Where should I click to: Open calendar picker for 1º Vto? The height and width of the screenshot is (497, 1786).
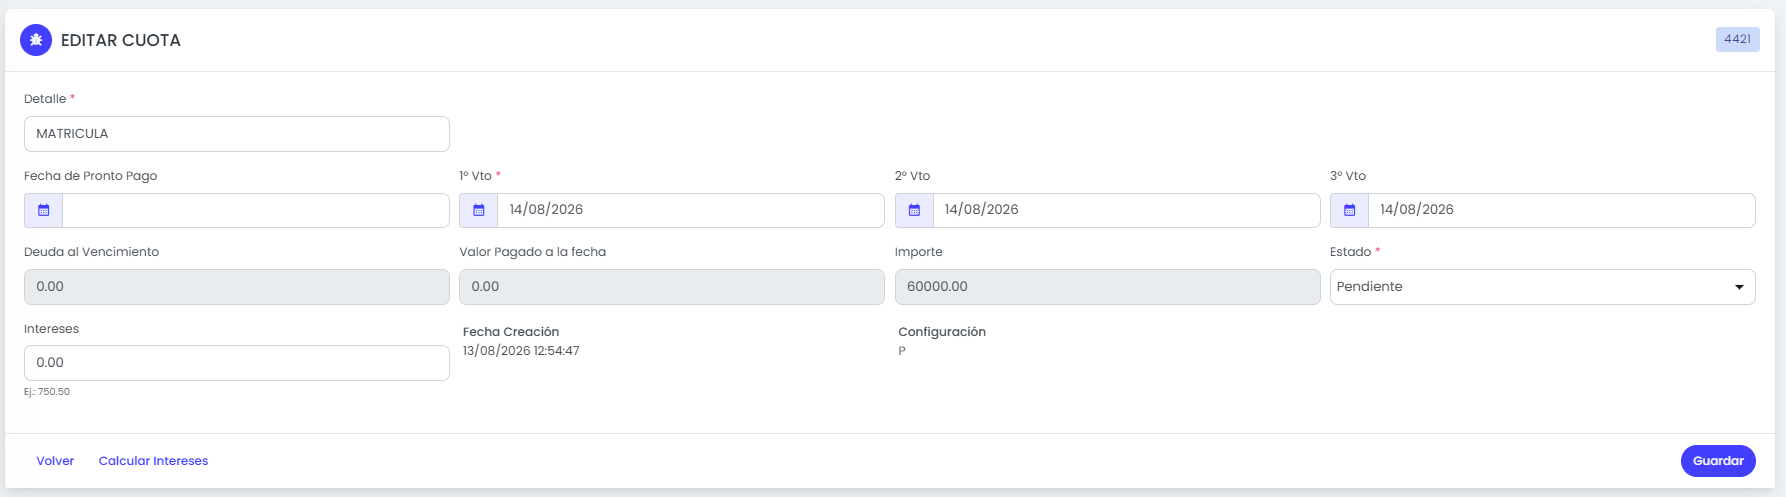(x=479, y=210)
